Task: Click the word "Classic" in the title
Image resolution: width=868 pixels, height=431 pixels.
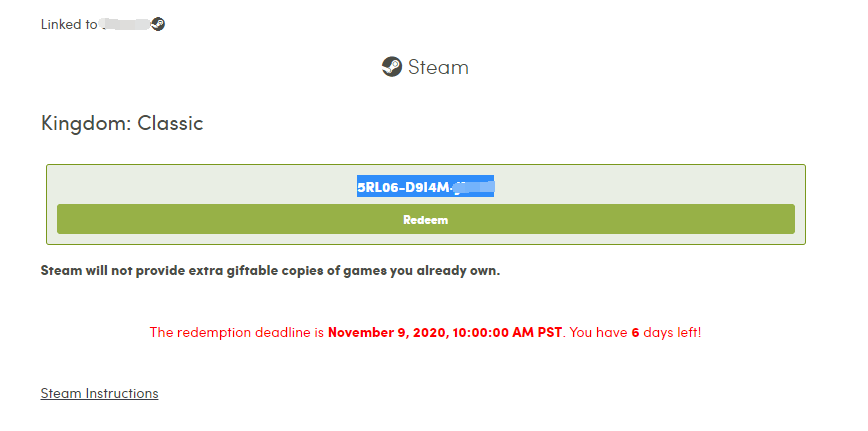Action: pyautogui.click(x=170, y=124)
